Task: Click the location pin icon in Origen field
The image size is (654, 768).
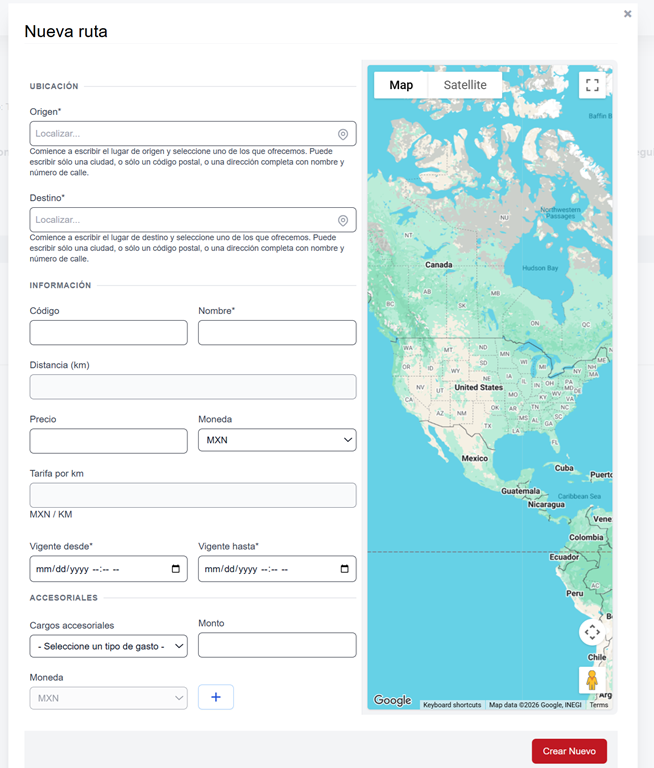Action: tap(343, 134)
